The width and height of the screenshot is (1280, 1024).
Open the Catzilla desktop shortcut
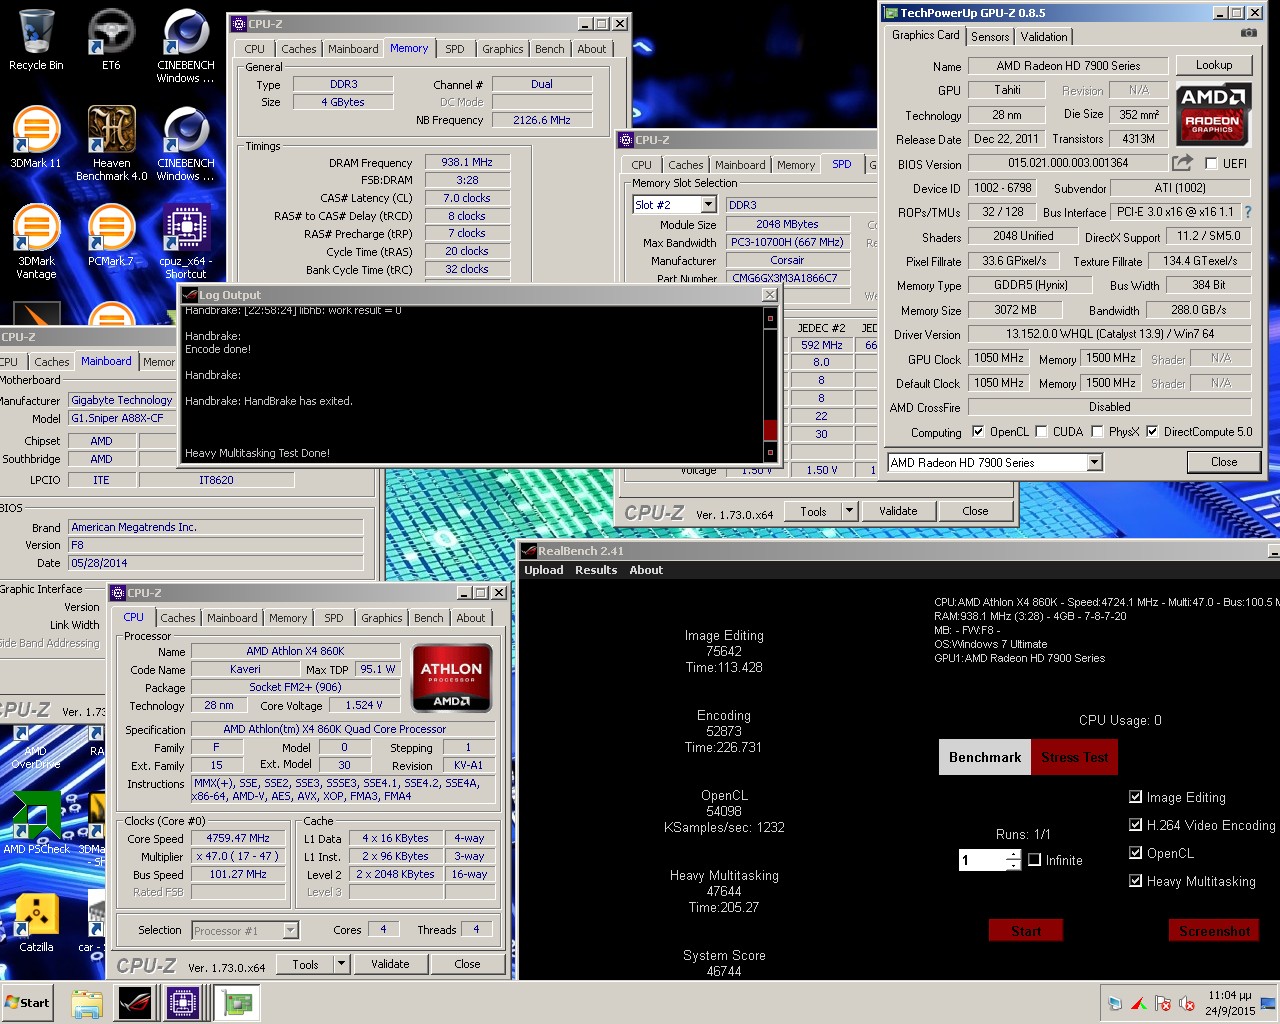(36, 921)
